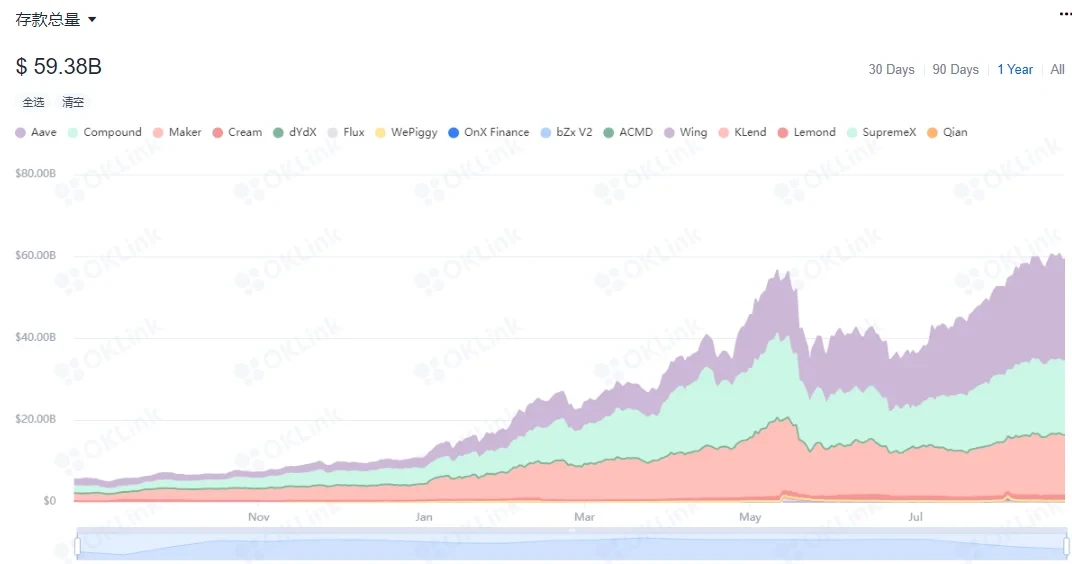
Task: Switch range to 30 Days
Action: (891, 69)
